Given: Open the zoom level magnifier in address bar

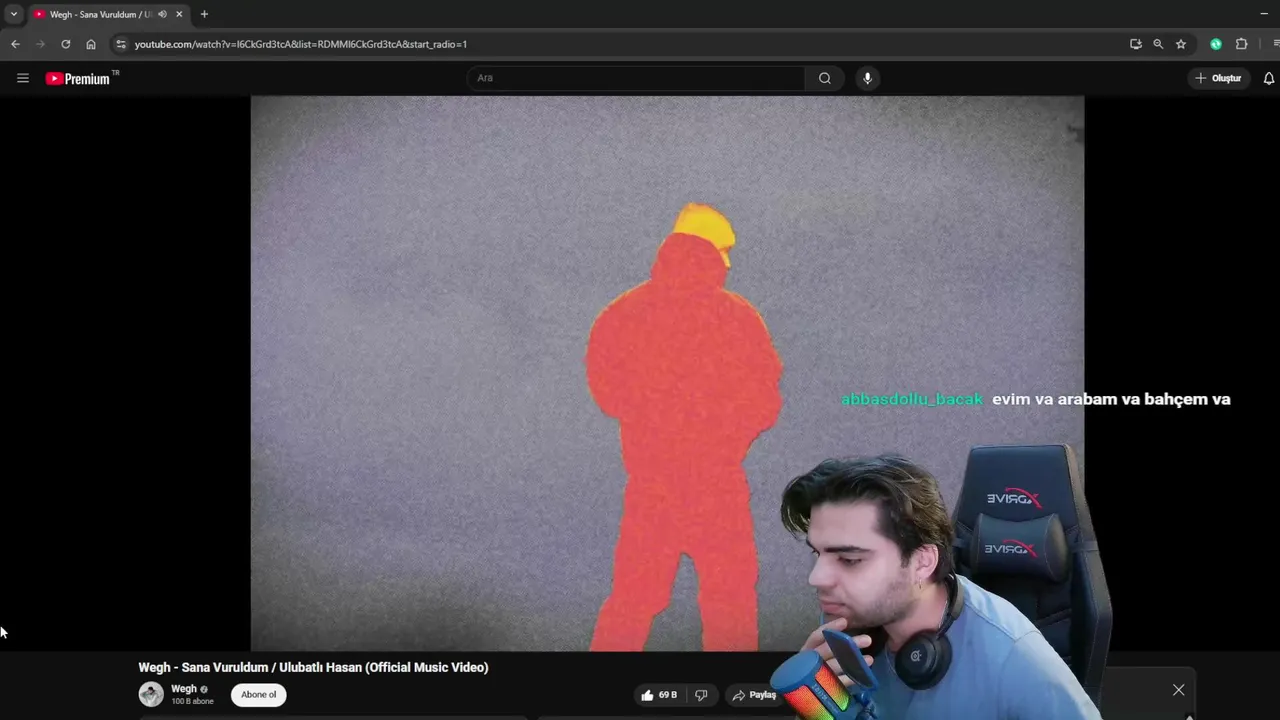Looking at the screenshot, I should (x=1158, y=44).
